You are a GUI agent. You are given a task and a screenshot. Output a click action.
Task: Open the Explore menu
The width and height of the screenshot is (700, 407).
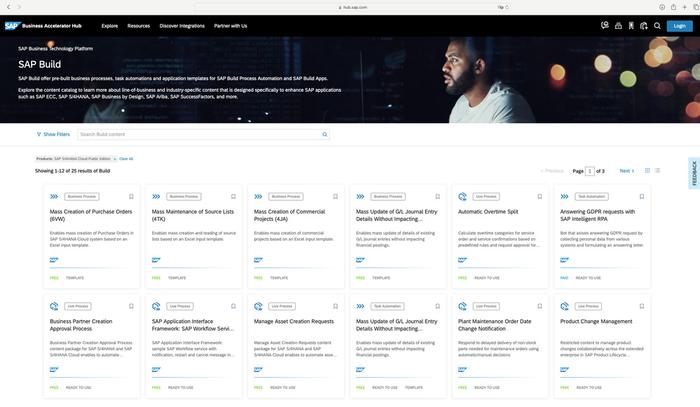[x=109, y=26]
